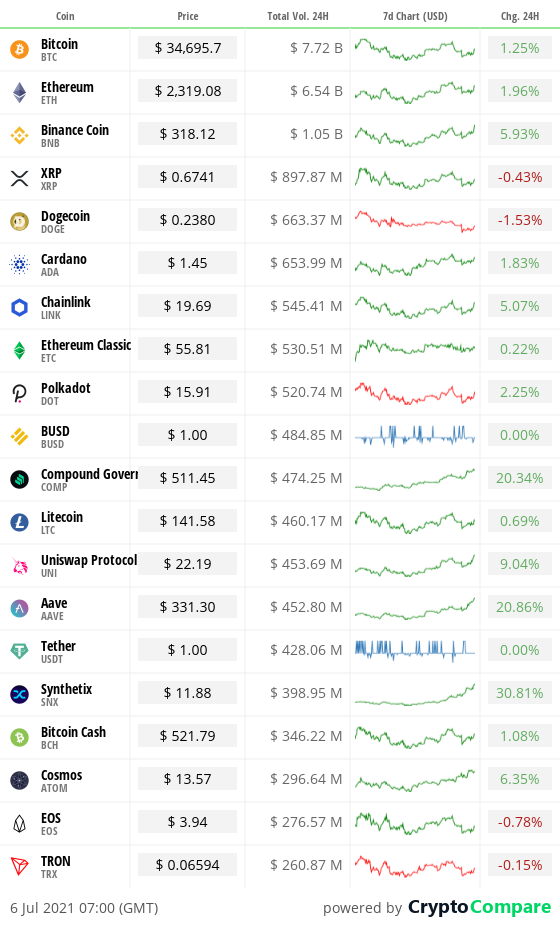560x928 pixels.
Task: Select the Chainlink hexagon icon
Action: (20, 307)
